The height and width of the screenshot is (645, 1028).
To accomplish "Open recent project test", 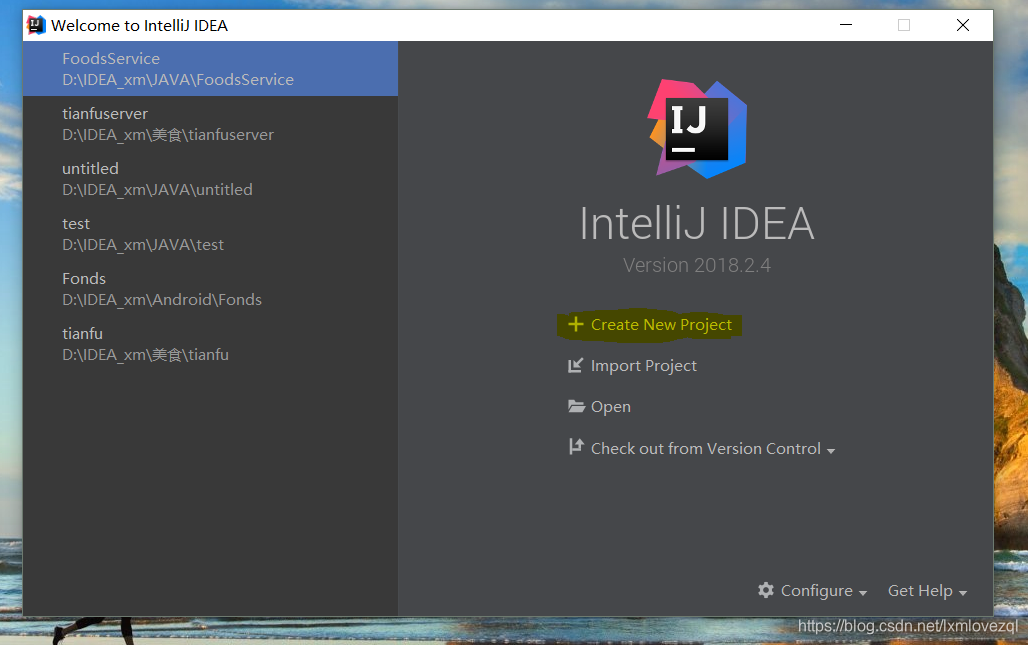I will point(210,234).
